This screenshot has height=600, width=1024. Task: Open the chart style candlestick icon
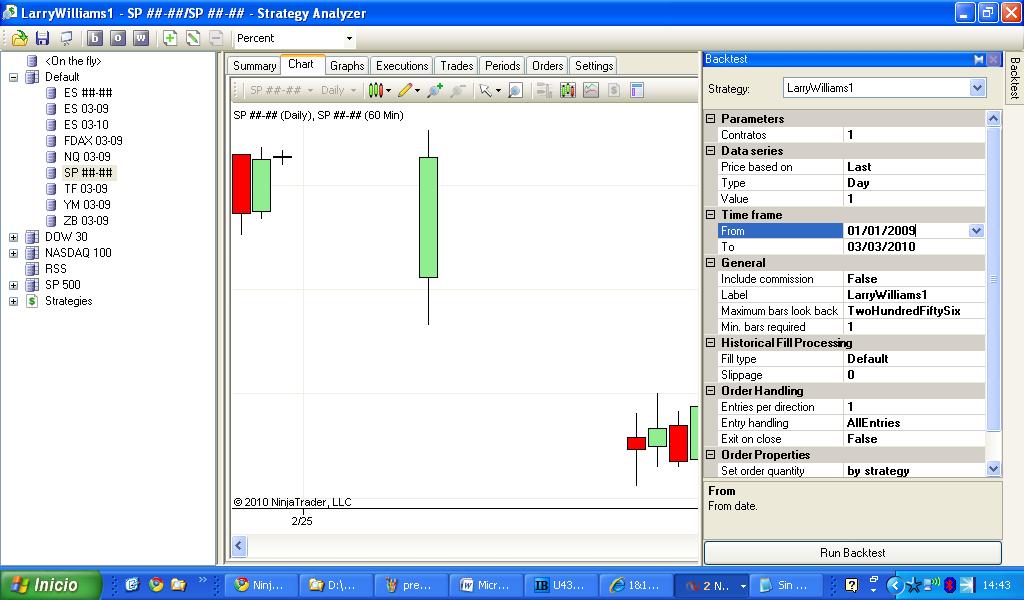click(x=379, y=90)
